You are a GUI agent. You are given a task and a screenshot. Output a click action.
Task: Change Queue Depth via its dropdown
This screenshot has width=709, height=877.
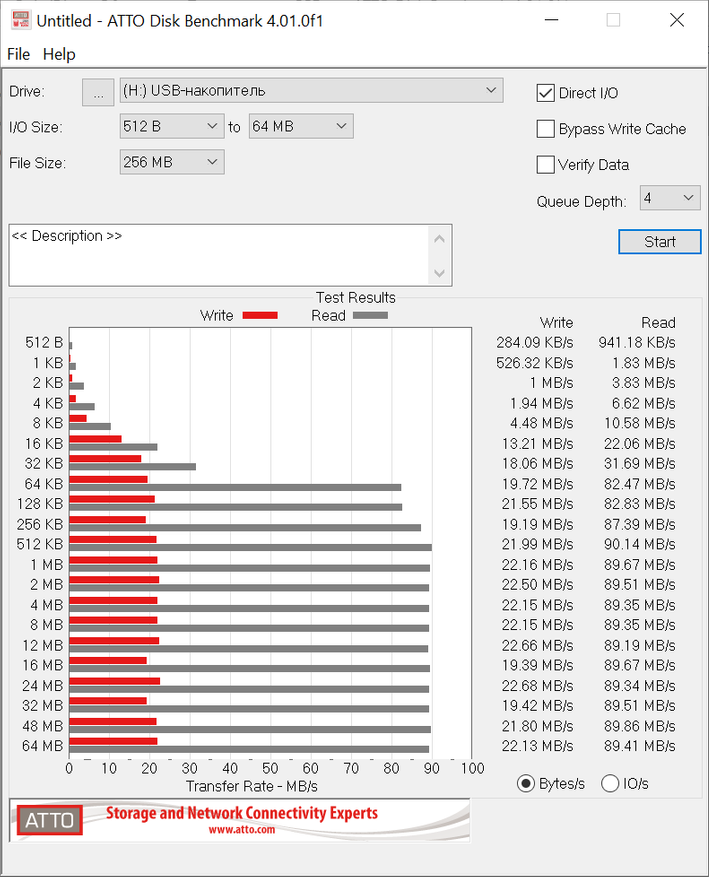[x=669, y=198]
